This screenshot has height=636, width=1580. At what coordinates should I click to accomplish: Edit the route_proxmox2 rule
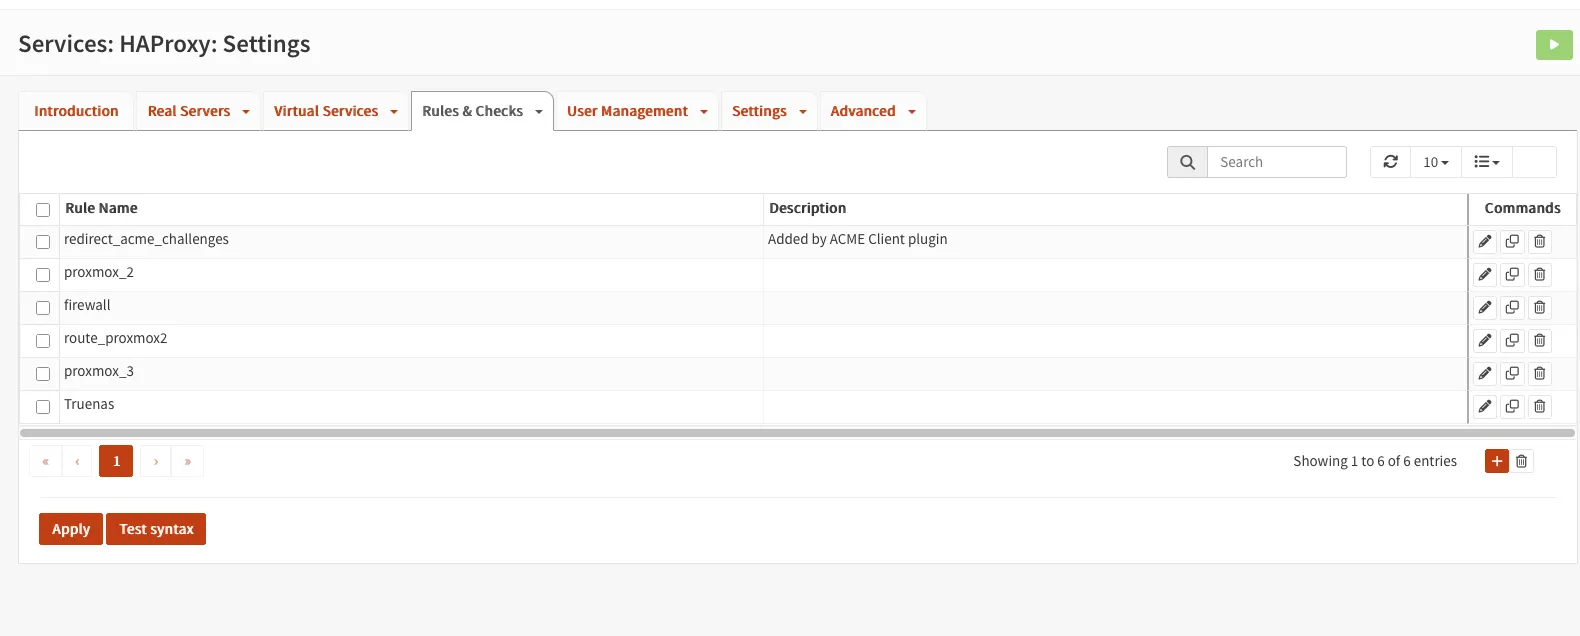click(x=1485, y=340)
